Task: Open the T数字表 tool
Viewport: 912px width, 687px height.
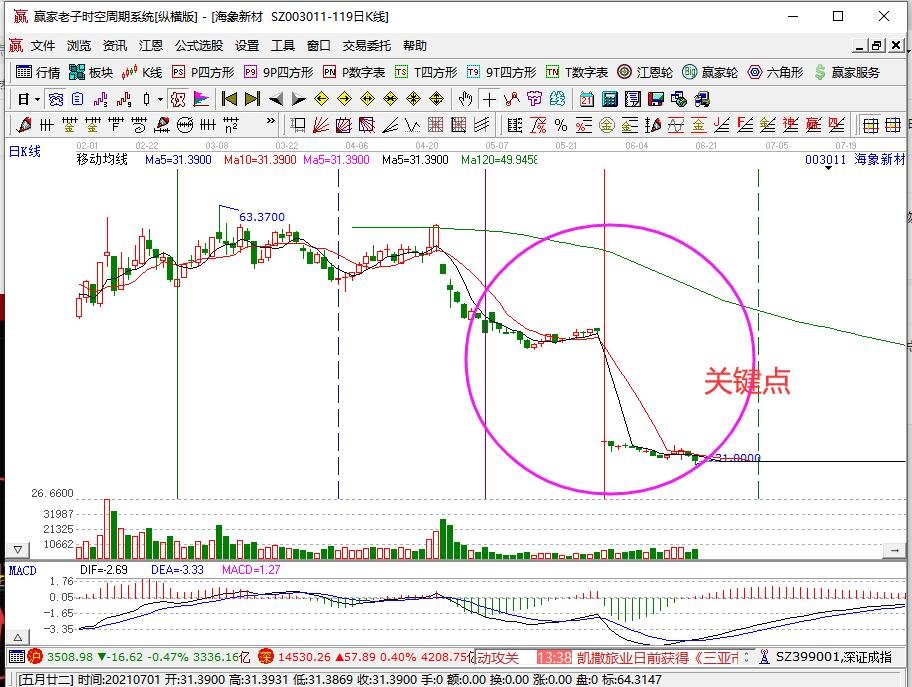Action: point(577,72)
